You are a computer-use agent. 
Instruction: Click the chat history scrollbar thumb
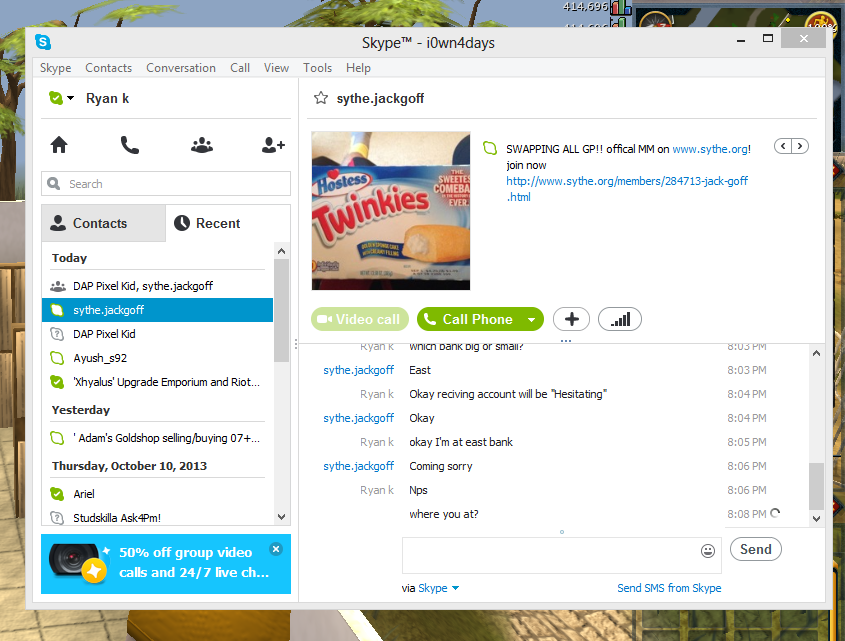pos(816,486)
